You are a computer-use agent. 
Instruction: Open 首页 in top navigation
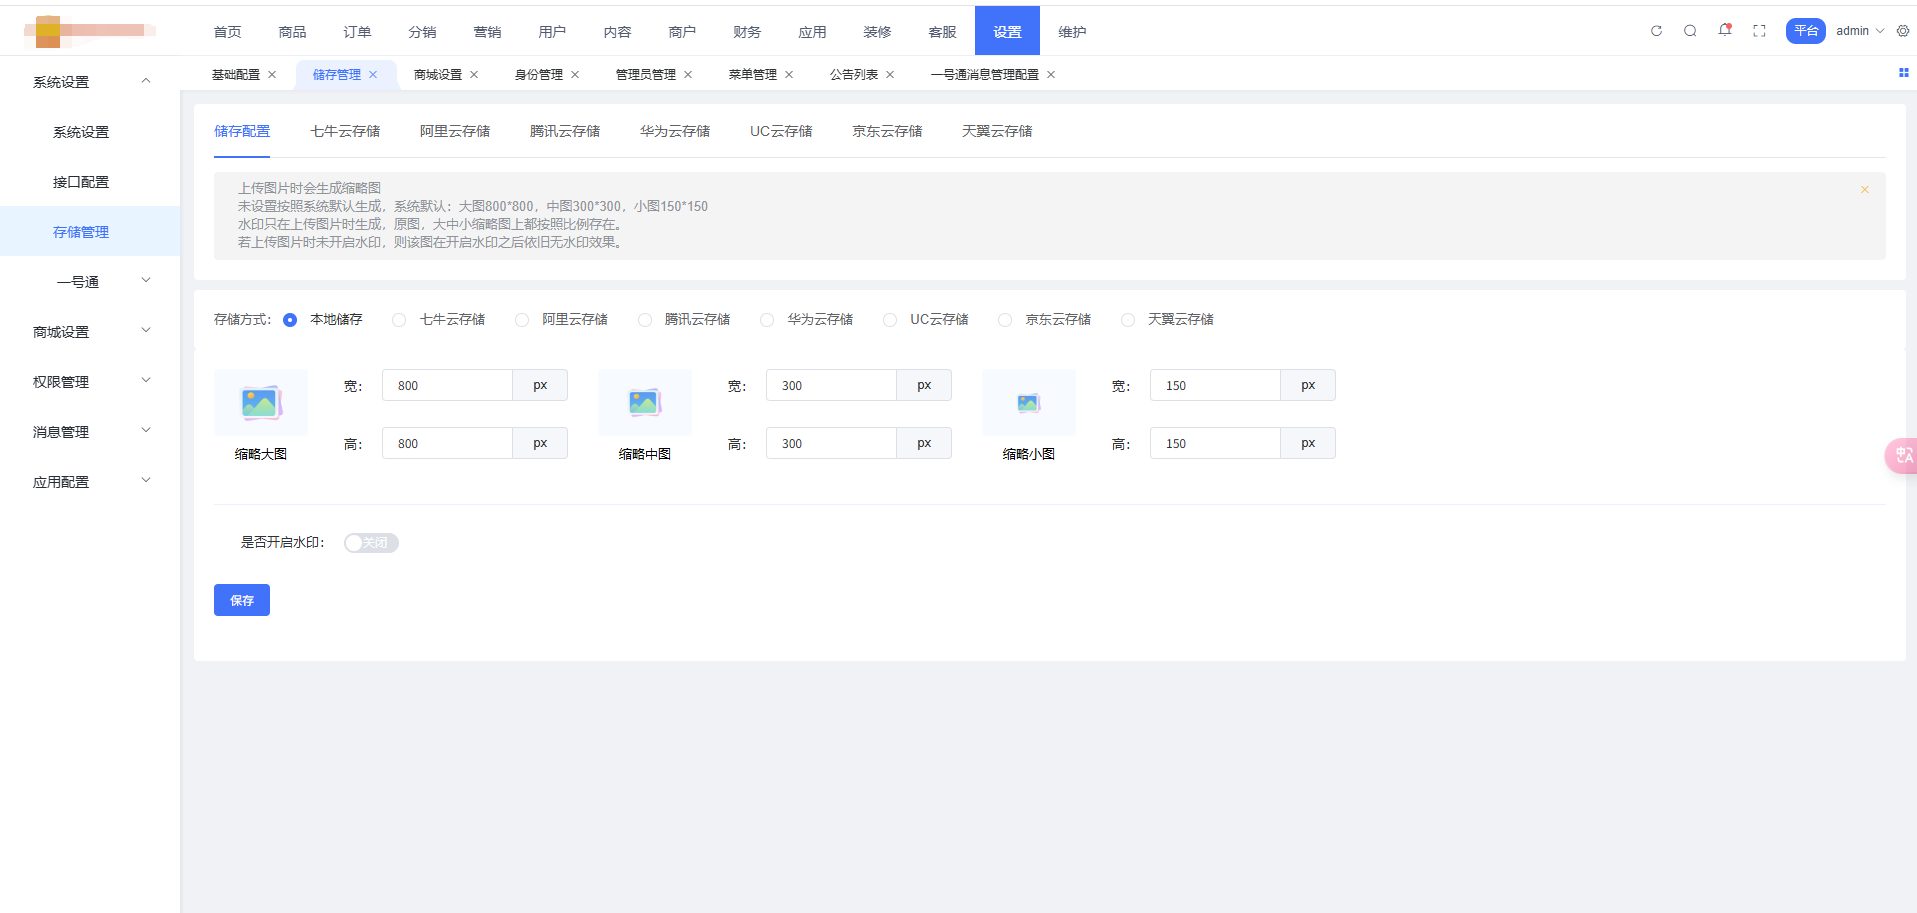click(x=228, y=32)
